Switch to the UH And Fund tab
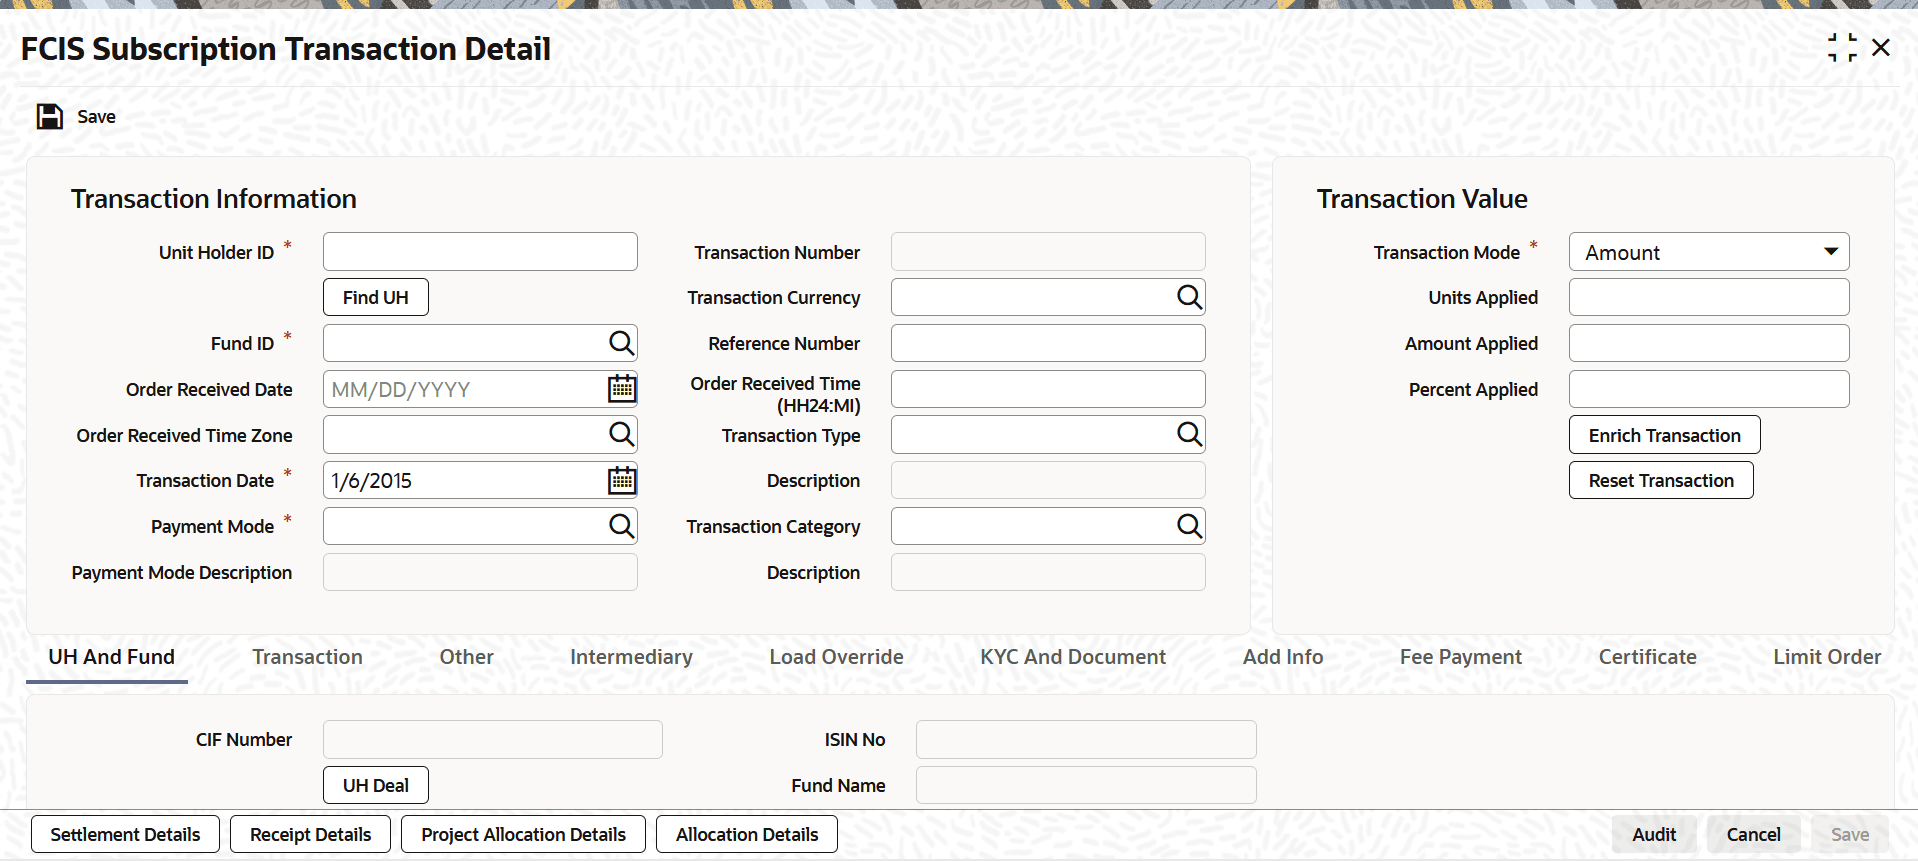Viewport: 1918px width, 861px height. pos(111,657)
